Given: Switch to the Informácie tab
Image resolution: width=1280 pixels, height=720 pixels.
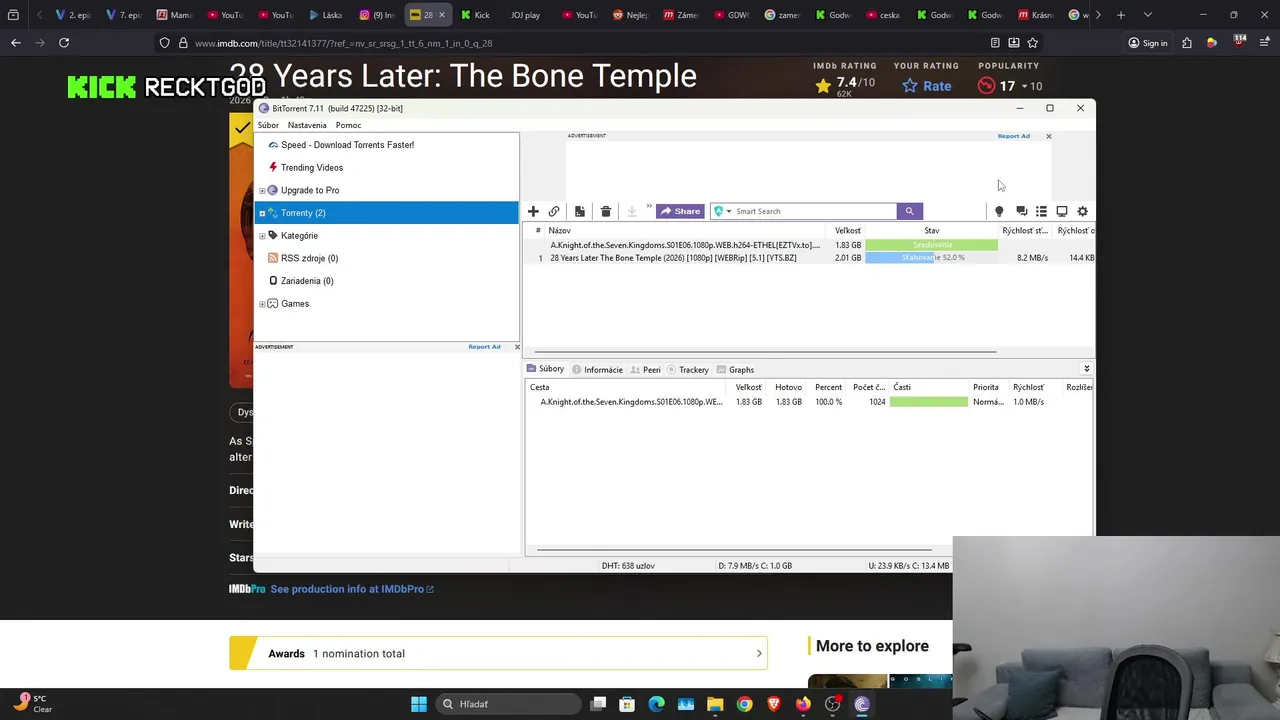Looking at the screenshot, I should 597,370.
